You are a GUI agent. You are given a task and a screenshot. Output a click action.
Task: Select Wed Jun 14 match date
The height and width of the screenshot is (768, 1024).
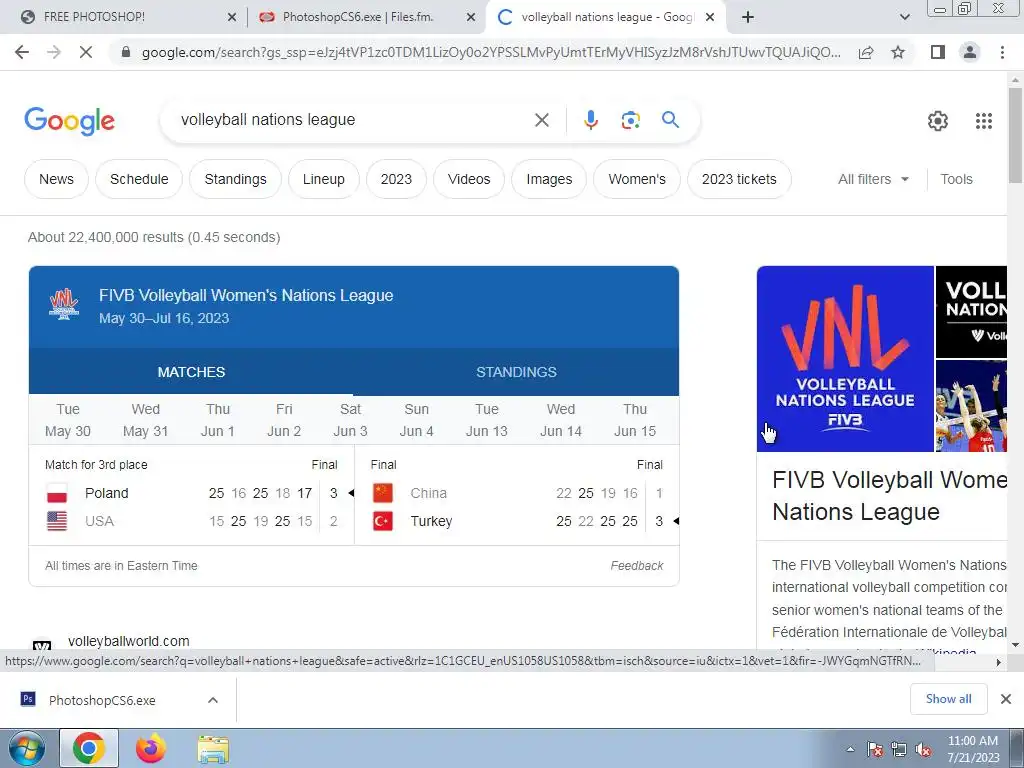[x=560, y=420]
